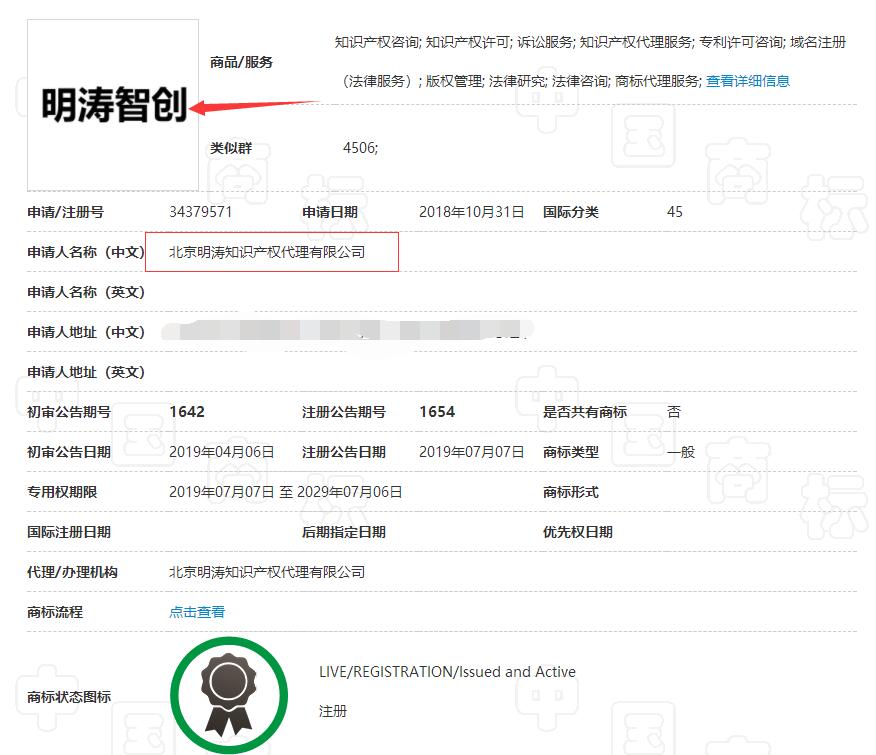Click the 是否共有商标 label
The height and width of the screenshot is (755, 876).
(x=585, y=412)
